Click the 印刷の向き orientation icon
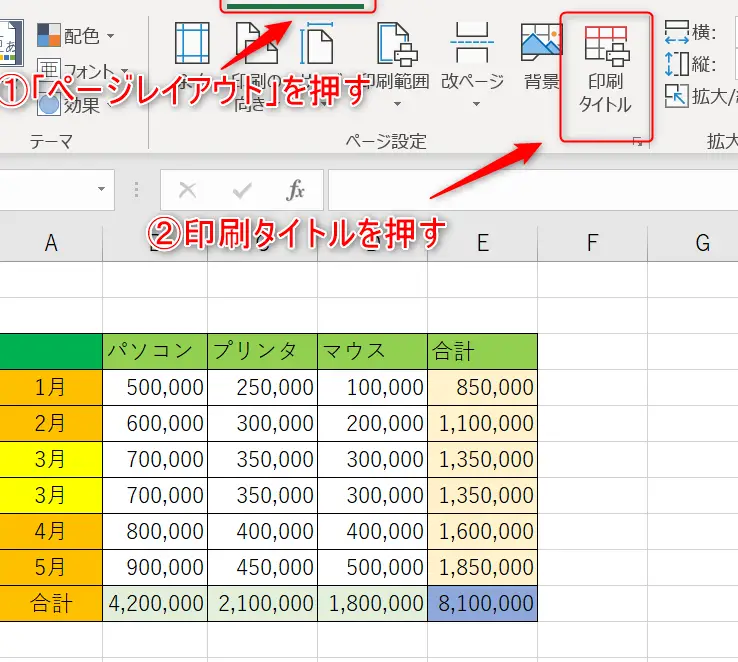This screenshot has width=738, height=662. (x=257, y=43)
